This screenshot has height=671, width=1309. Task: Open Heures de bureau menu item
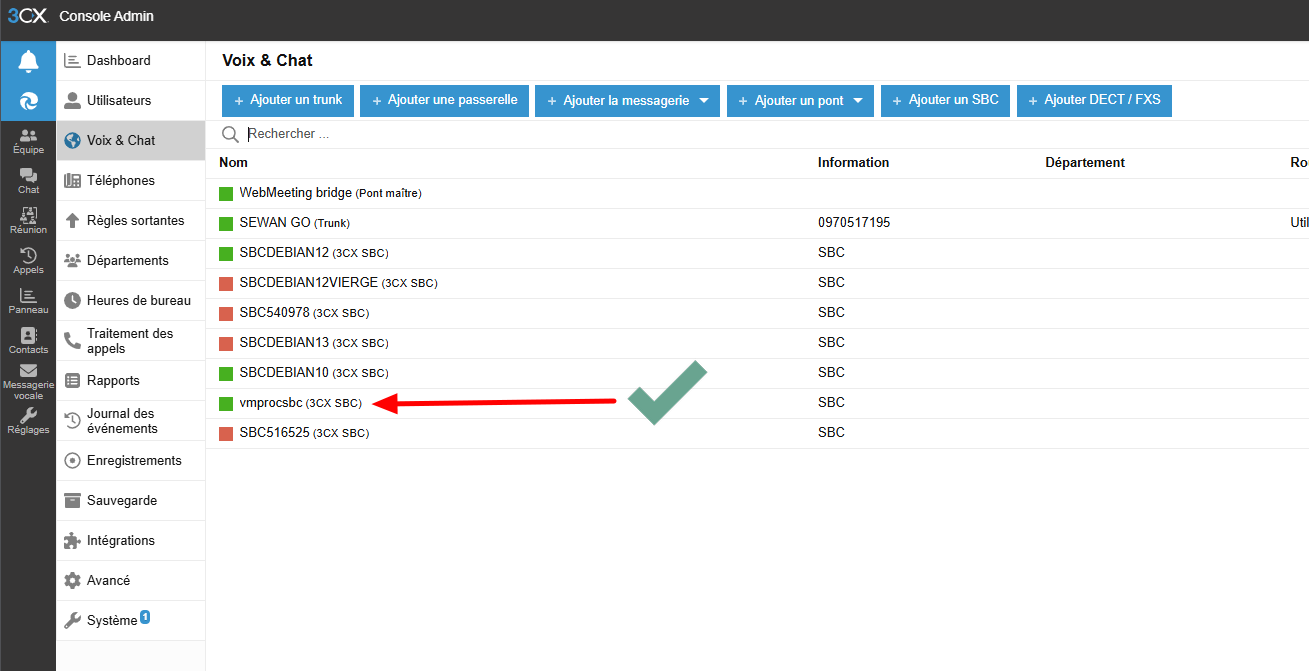pyautogui.click(x=131, y=301)
